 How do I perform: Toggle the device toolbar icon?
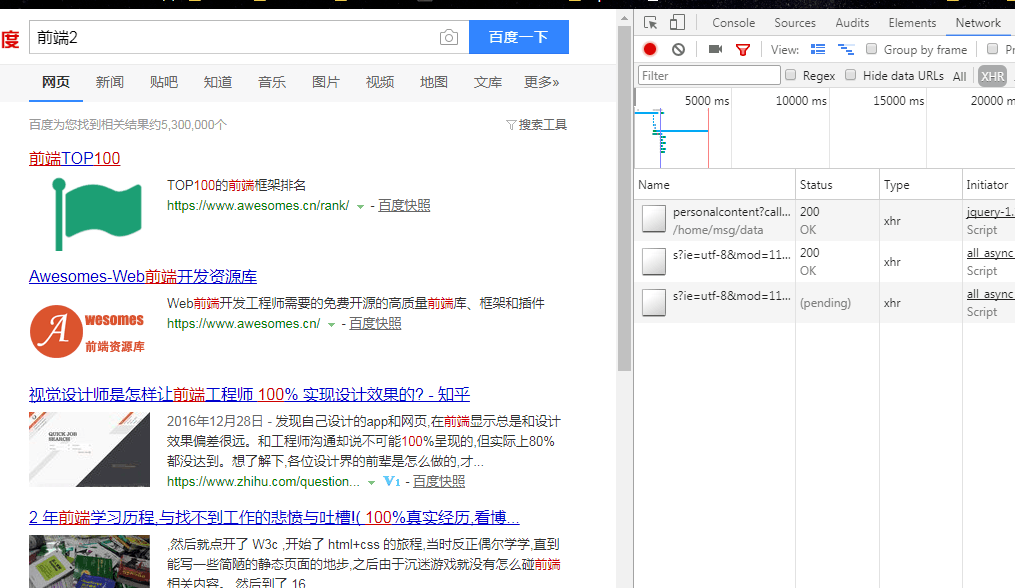677,23
